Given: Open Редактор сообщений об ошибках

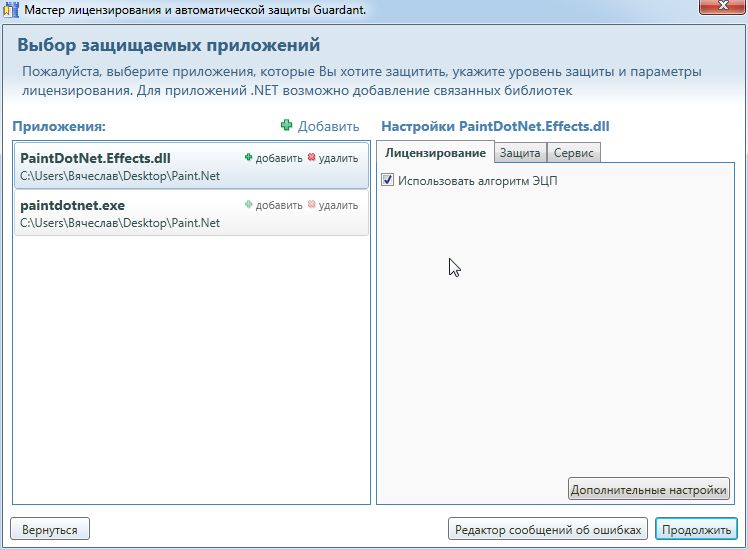Looking at the screenshot, I should [549, 529].
